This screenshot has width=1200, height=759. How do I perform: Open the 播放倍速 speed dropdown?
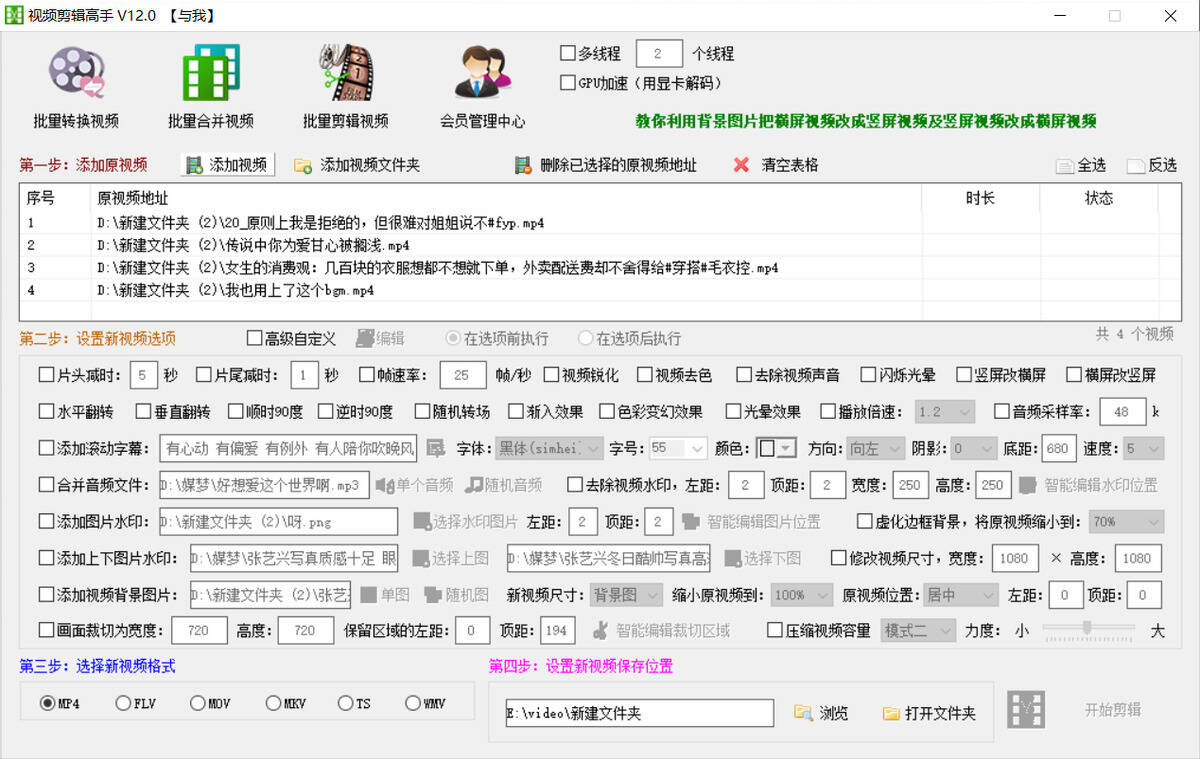click(944, 411)
